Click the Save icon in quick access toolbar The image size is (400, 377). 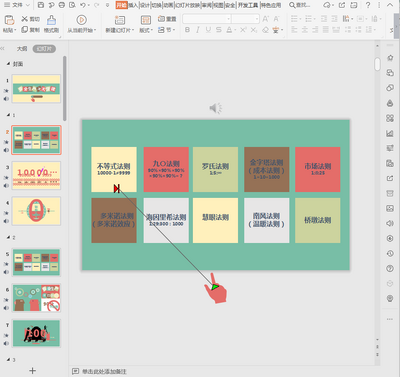pyautogui.click(x=41, y=5)
